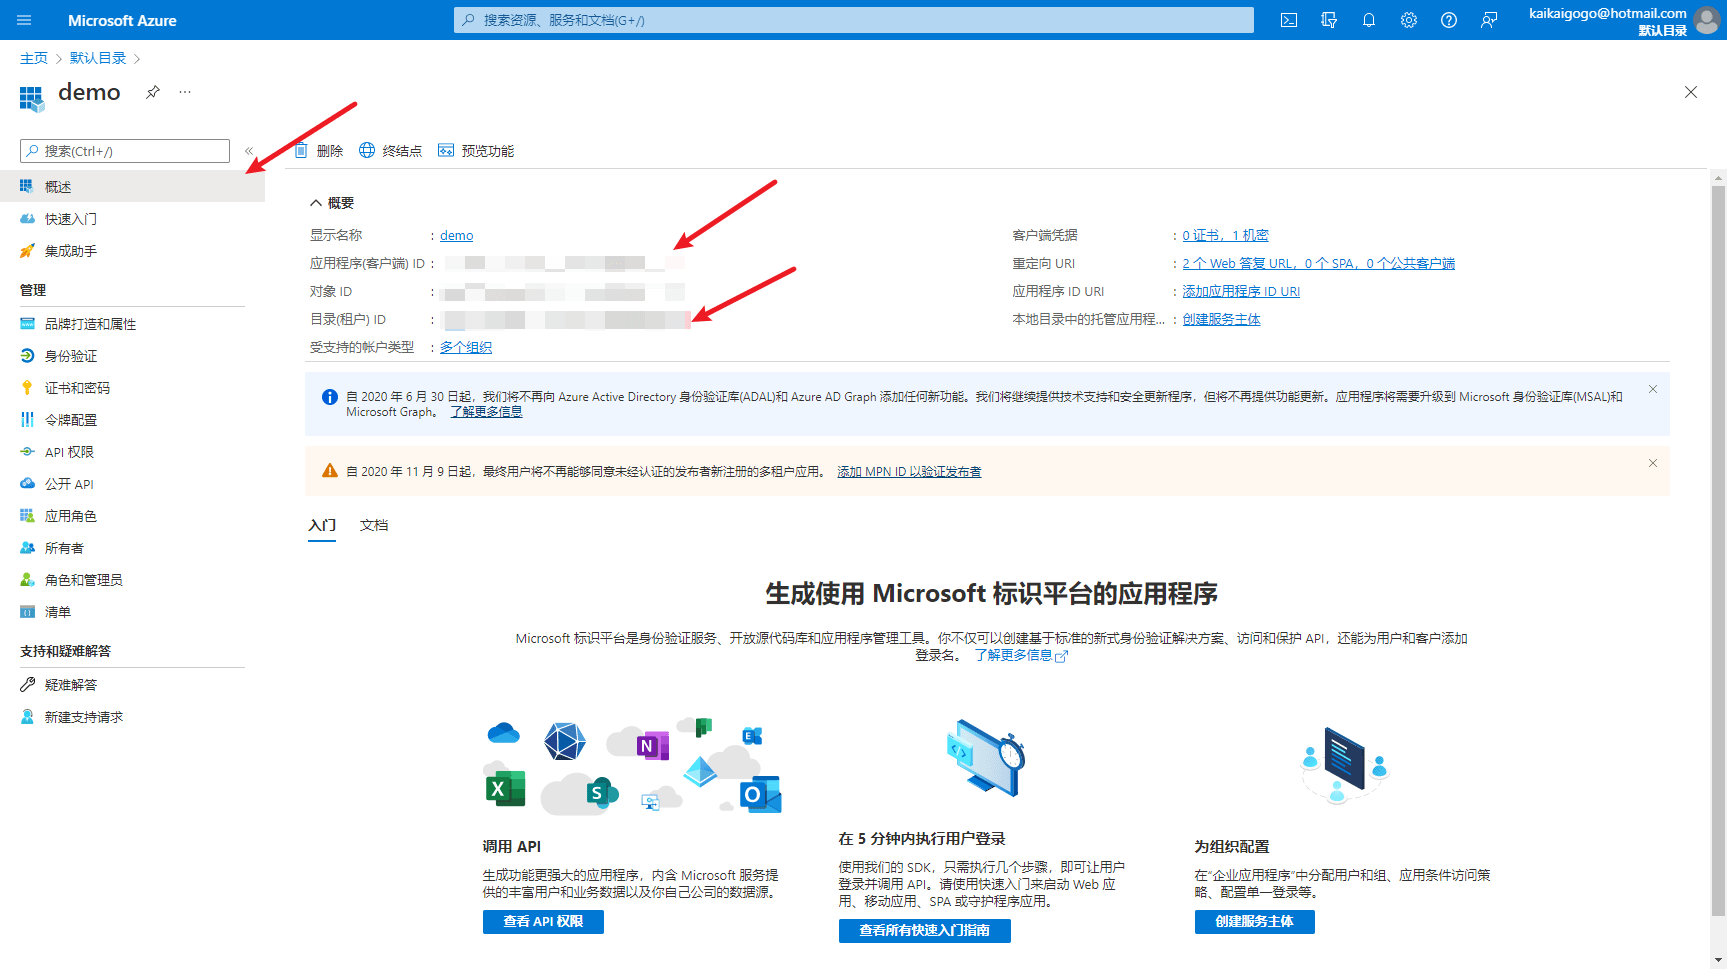Open the hamburger portal menu
Image resolution: width=1727 pixels, height=969 pixels.
pos(25,20)
